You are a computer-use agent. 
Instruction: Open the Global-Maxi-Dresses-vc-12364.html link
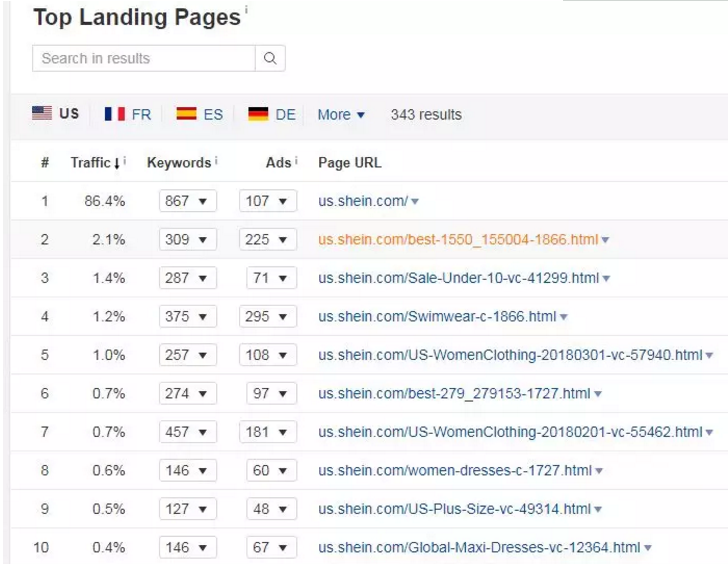coord(479,548)
